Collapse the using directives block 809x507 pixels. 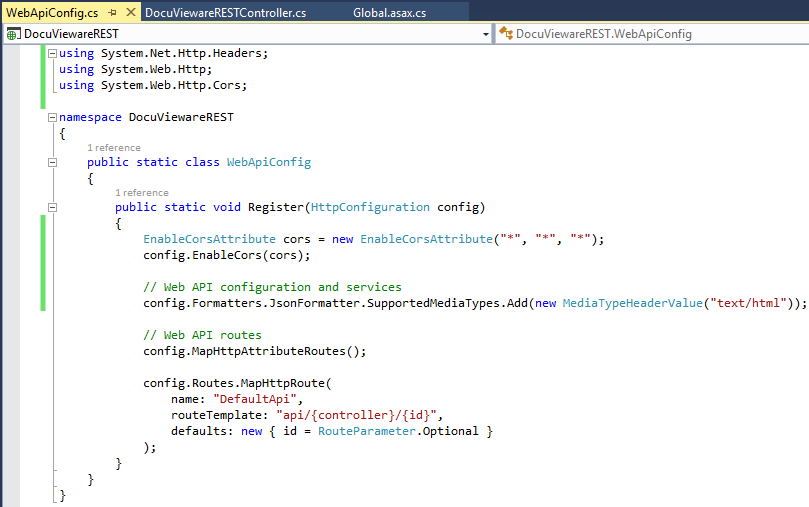click(52, 53)
